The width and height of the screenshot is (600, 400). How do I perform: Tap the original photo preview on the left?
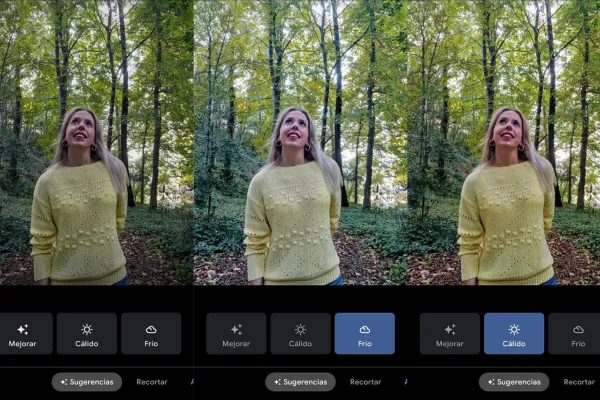tap(96, 142)
